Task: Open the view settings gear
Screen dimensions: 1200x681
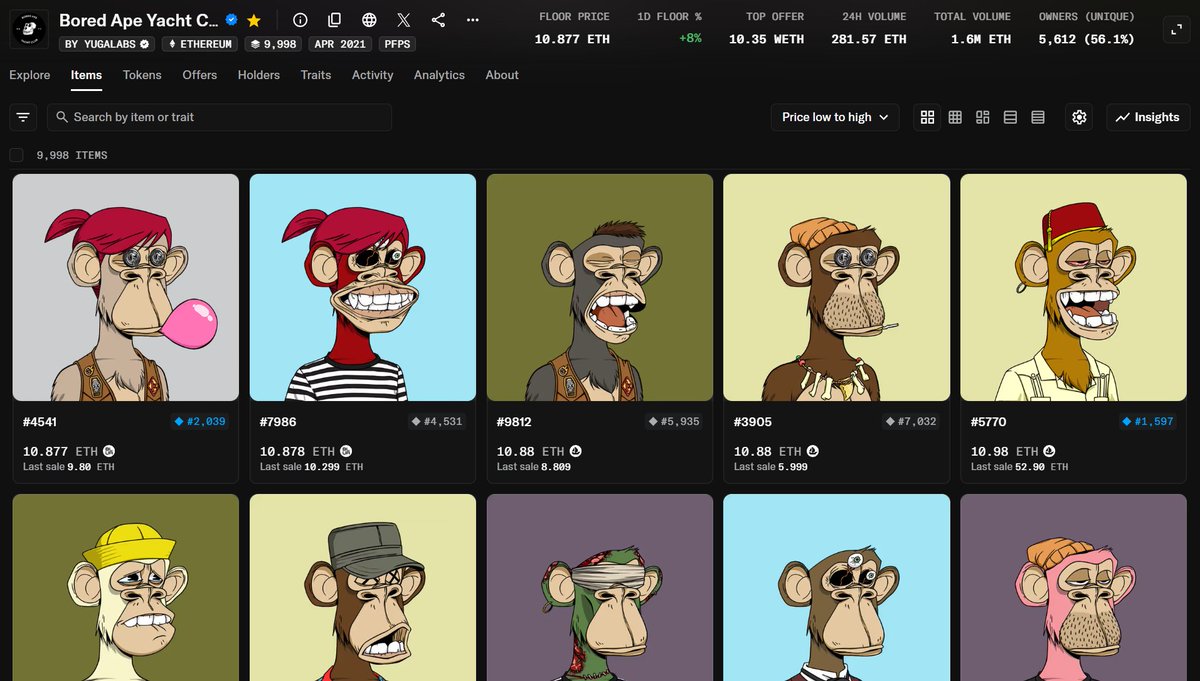Action: point(1079,117)
